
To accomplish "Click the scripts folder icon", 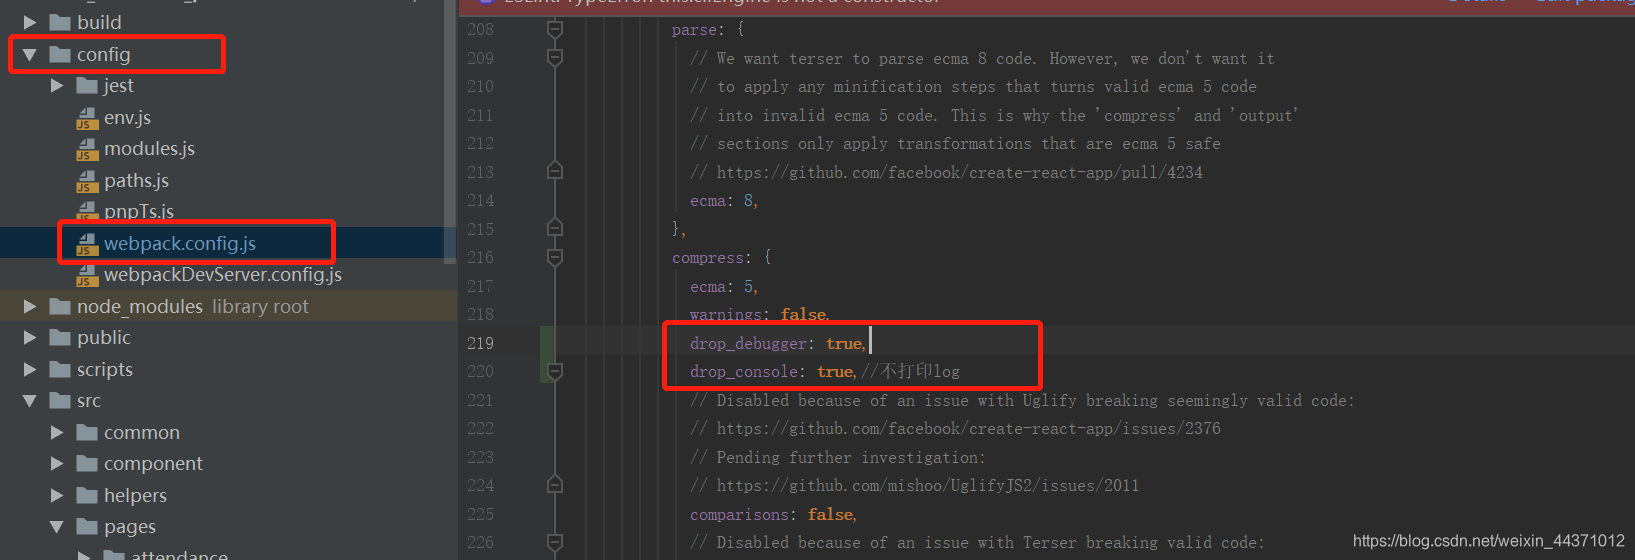I will click(60, 369).
